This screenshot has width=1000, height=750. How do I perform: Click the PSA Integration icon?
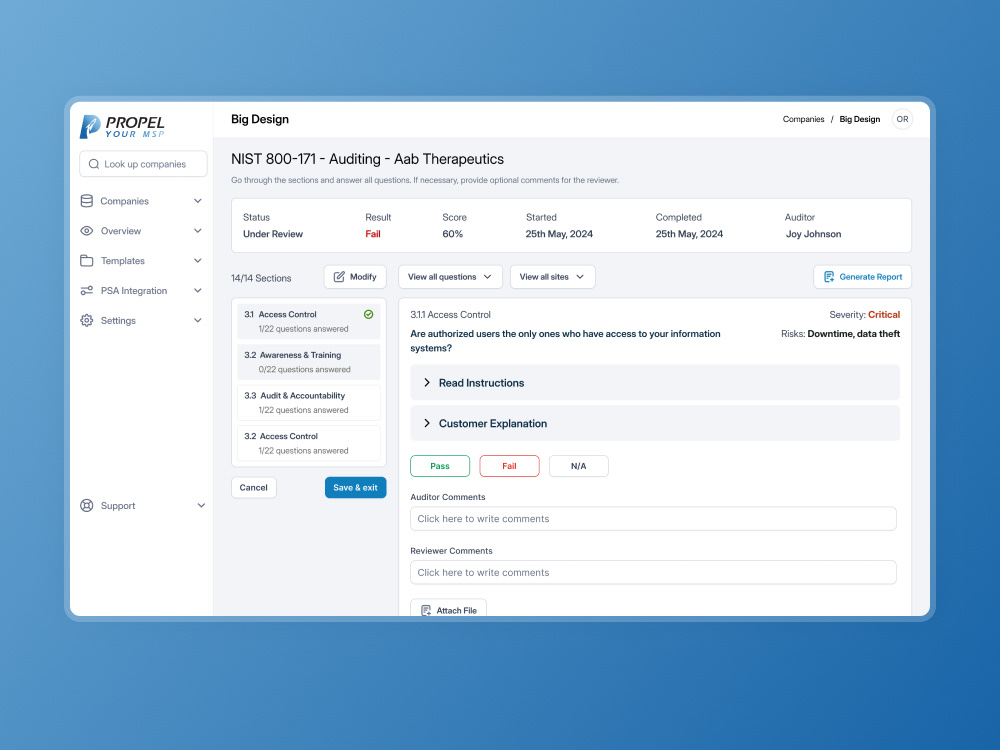pyautogui.click(x=87, y=290)
